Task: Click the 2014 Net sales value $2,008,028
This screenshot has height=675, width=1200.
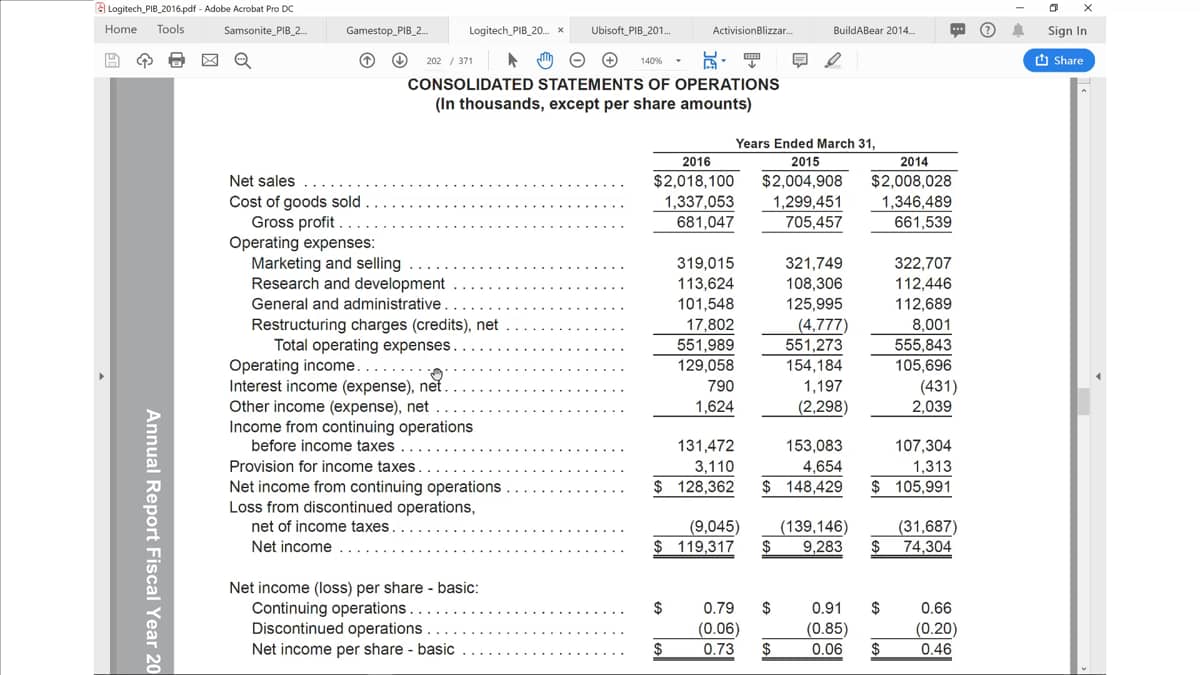Action: point(911,181)
